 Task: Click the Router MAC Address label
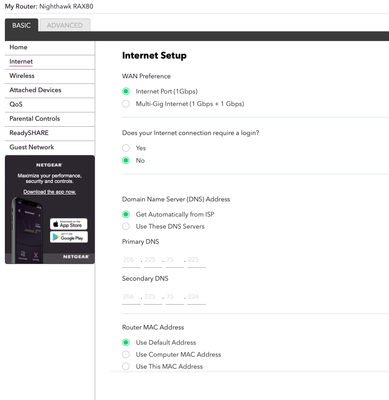coord(153,327)
